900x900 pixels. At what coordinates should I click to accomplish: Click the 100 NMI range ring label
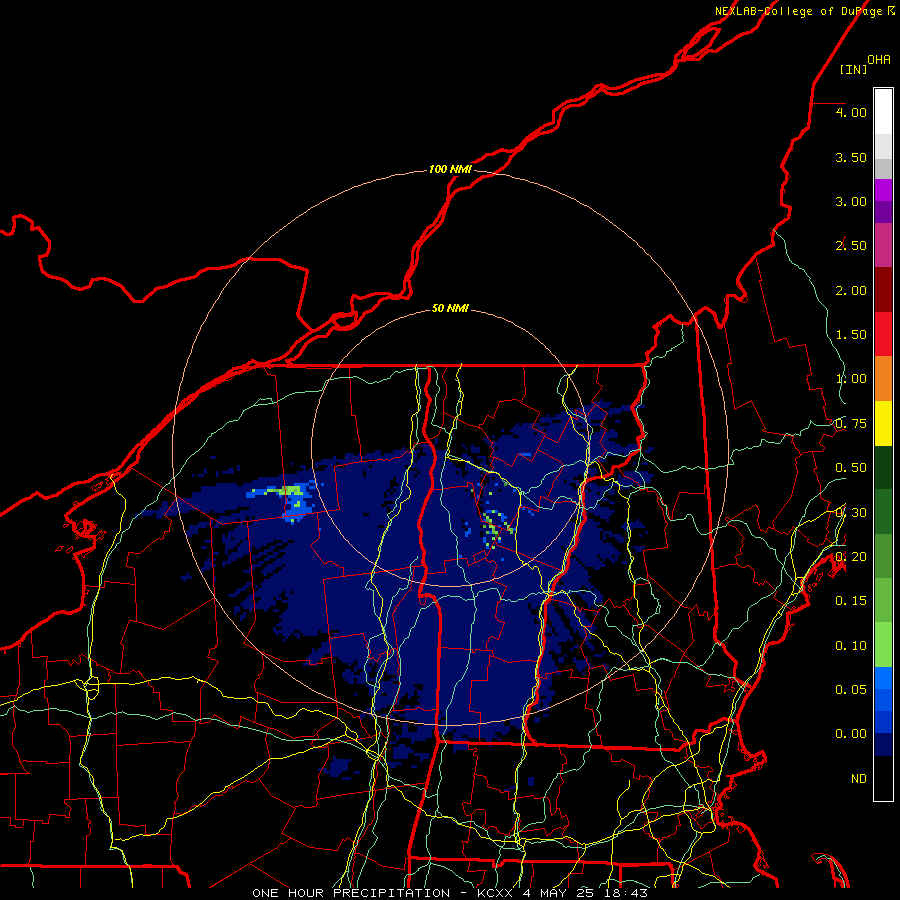[451, 169]
